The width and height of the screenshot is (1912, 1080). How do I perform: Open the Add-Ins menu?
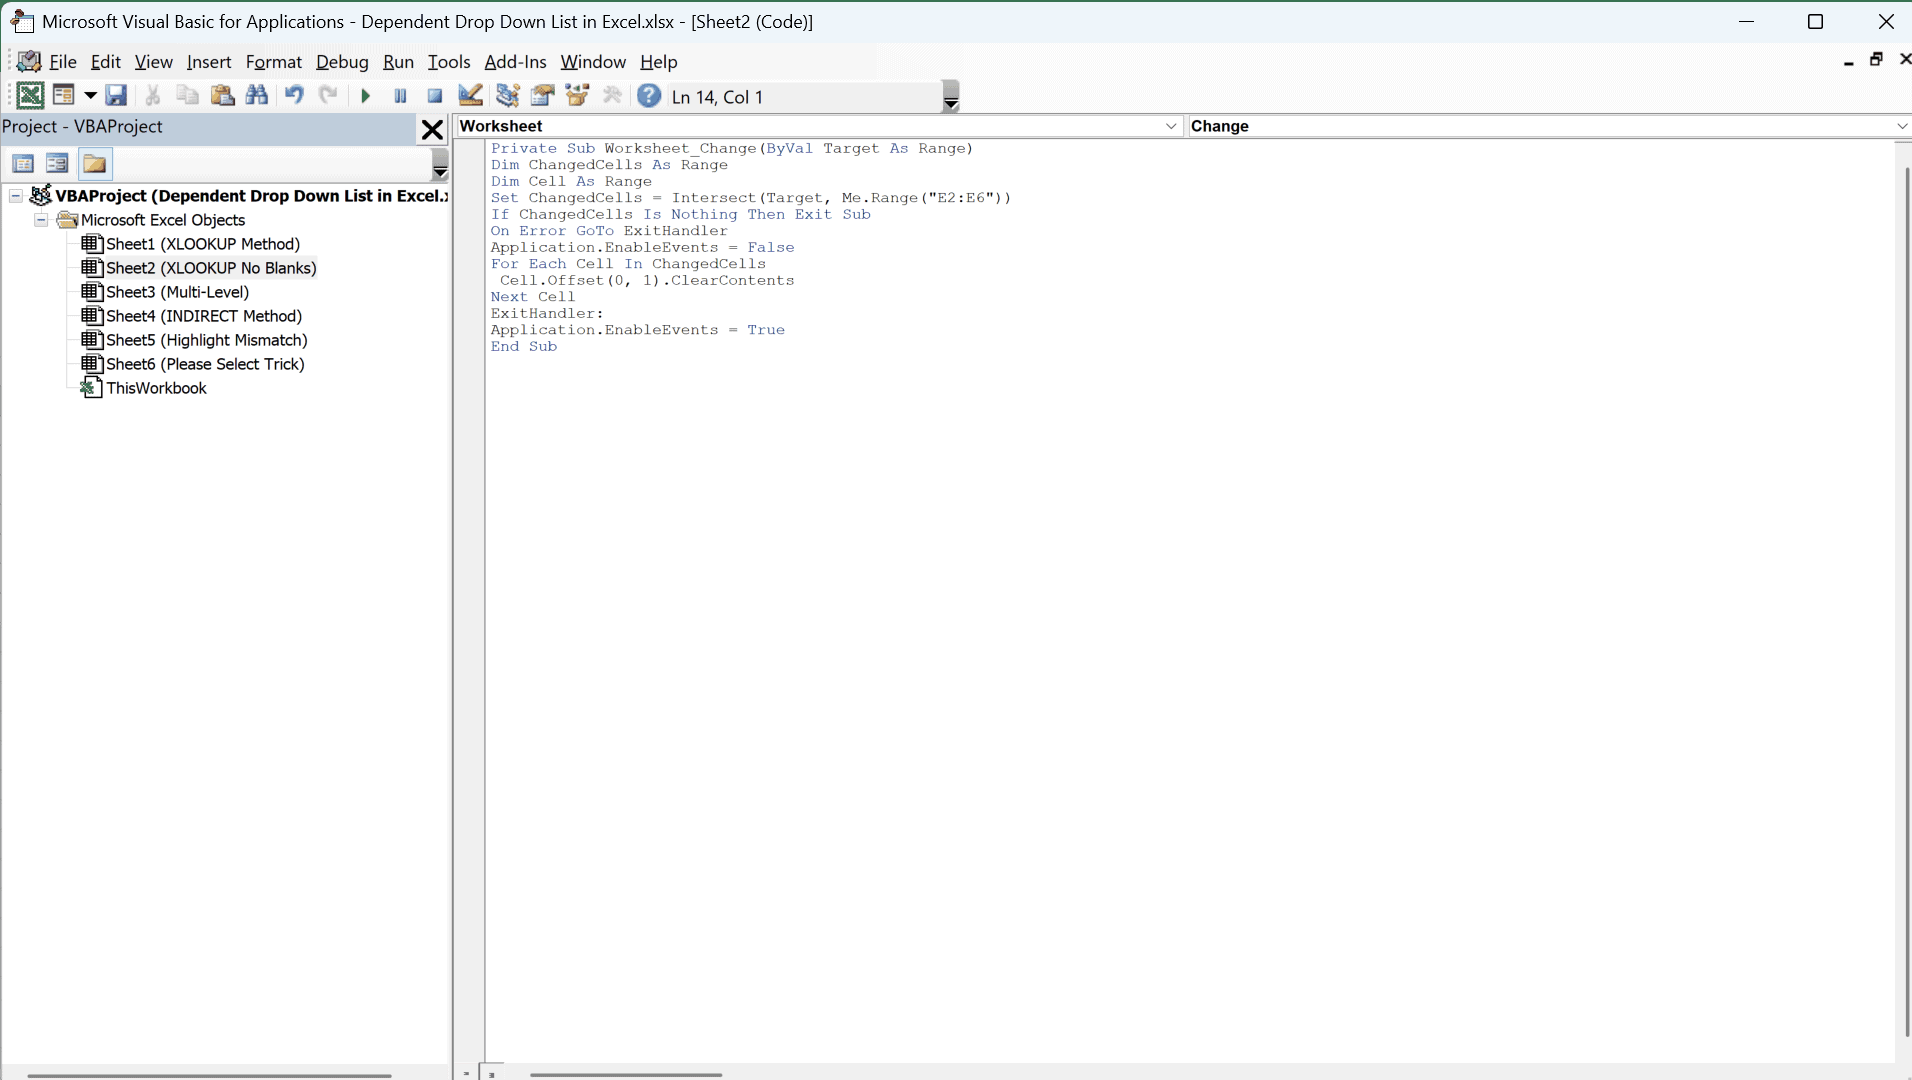point(515,62)
